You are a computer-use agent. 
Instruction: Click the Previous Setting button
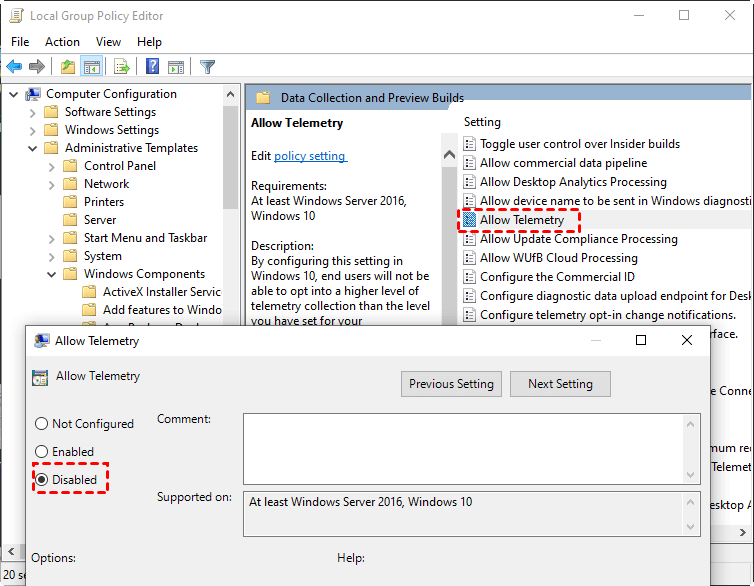[x=451, y=384]
